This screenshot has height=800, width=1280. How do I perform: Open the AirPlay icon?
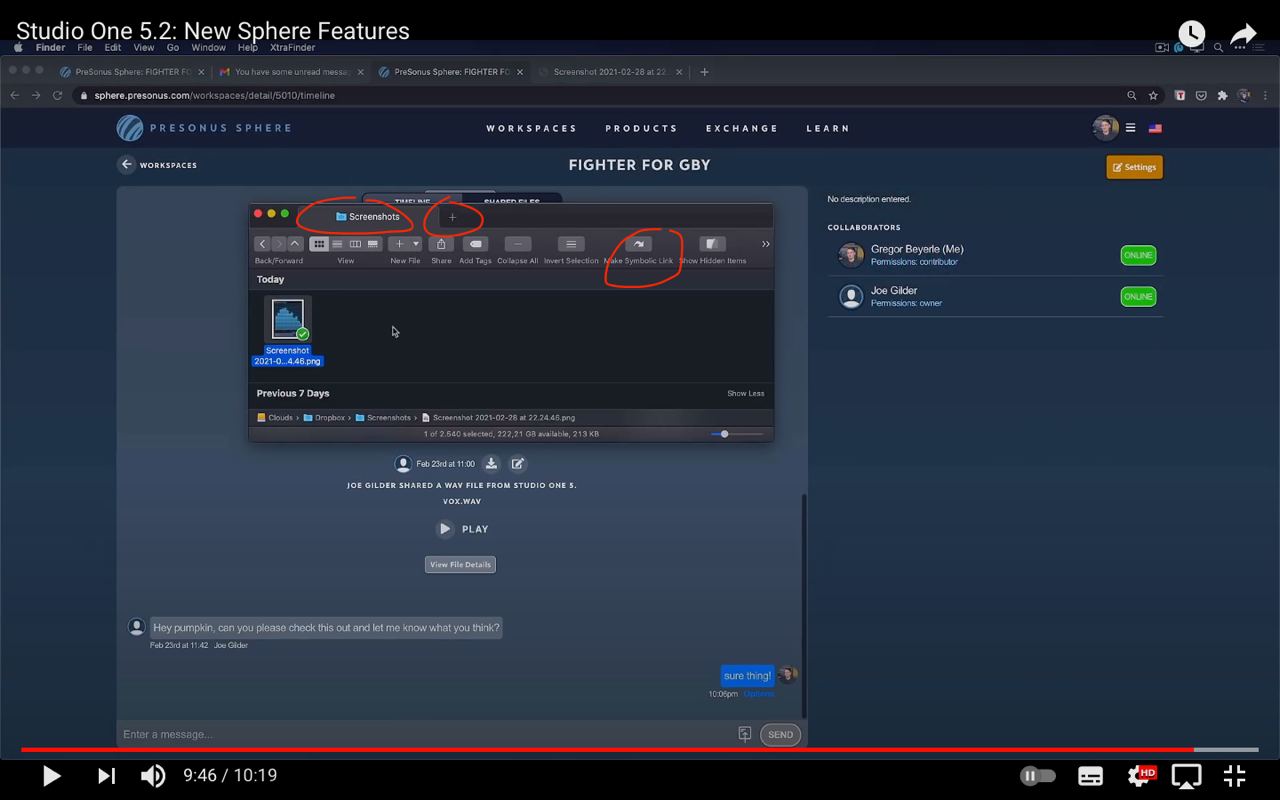1187,775
